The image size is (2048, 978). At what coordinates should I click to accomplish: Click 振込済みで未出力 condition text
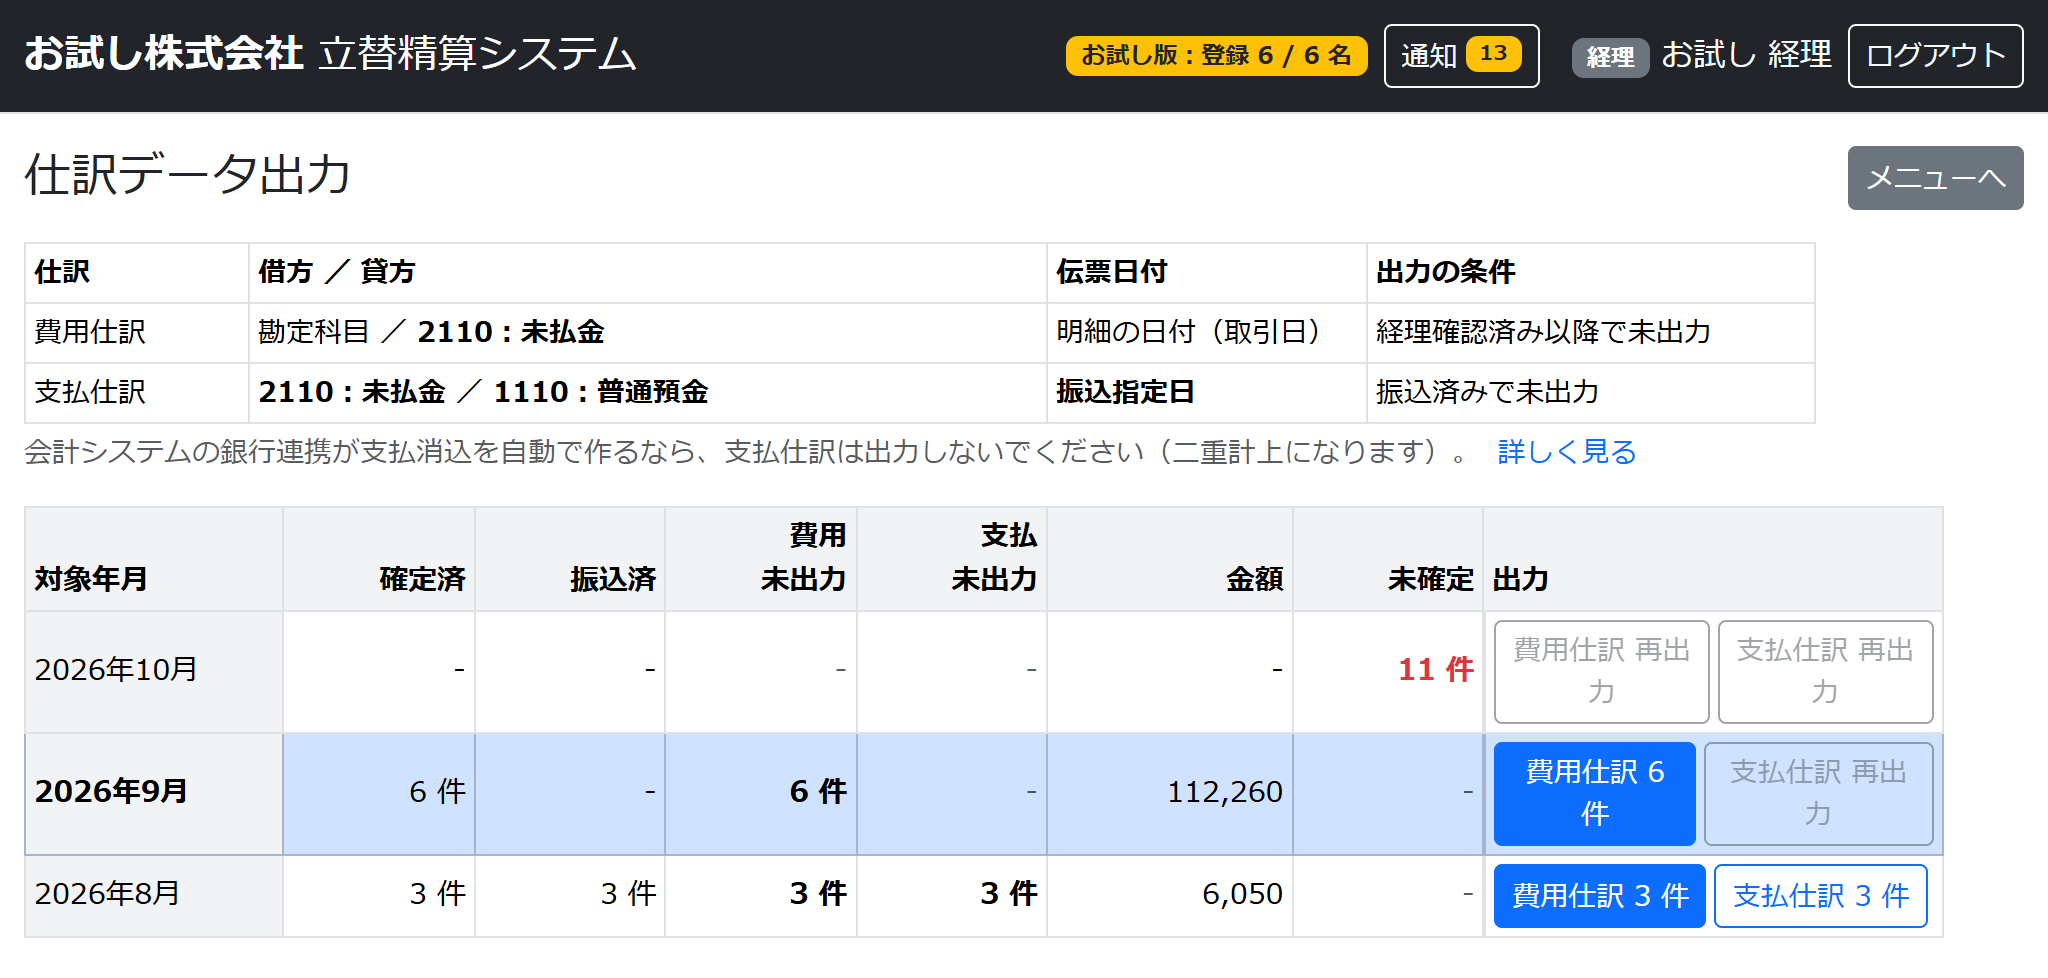(x=1487, y=392)
